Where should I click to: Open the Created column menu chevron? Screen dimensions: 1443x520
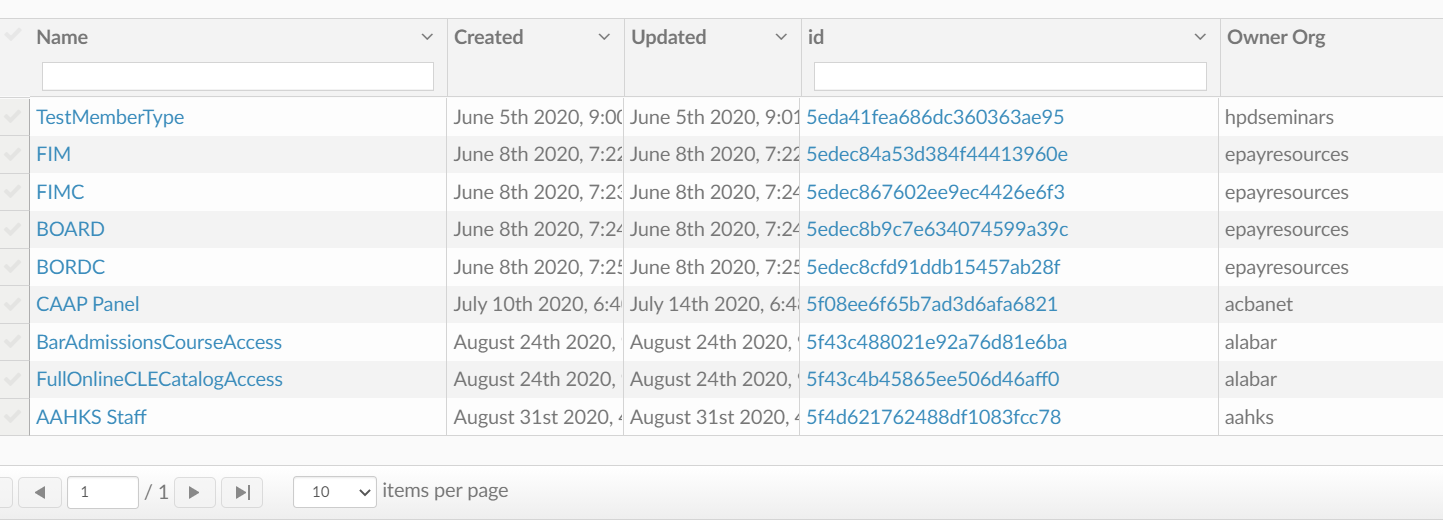coord(604,37)
